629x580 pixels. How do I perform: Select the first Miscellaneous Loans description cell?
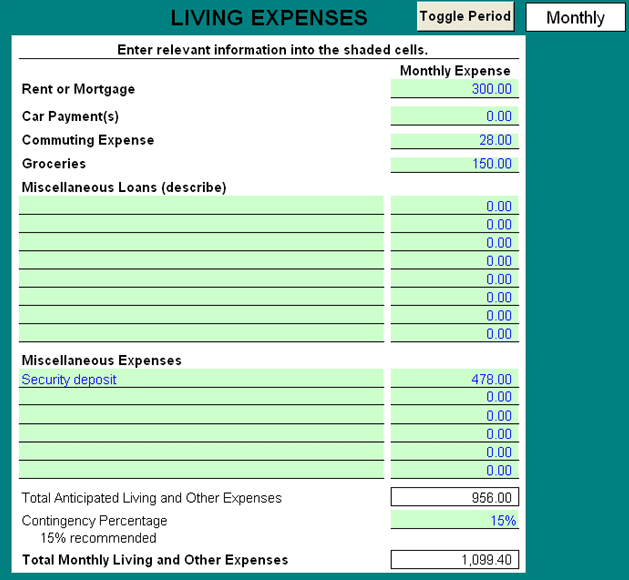[201, 206]
